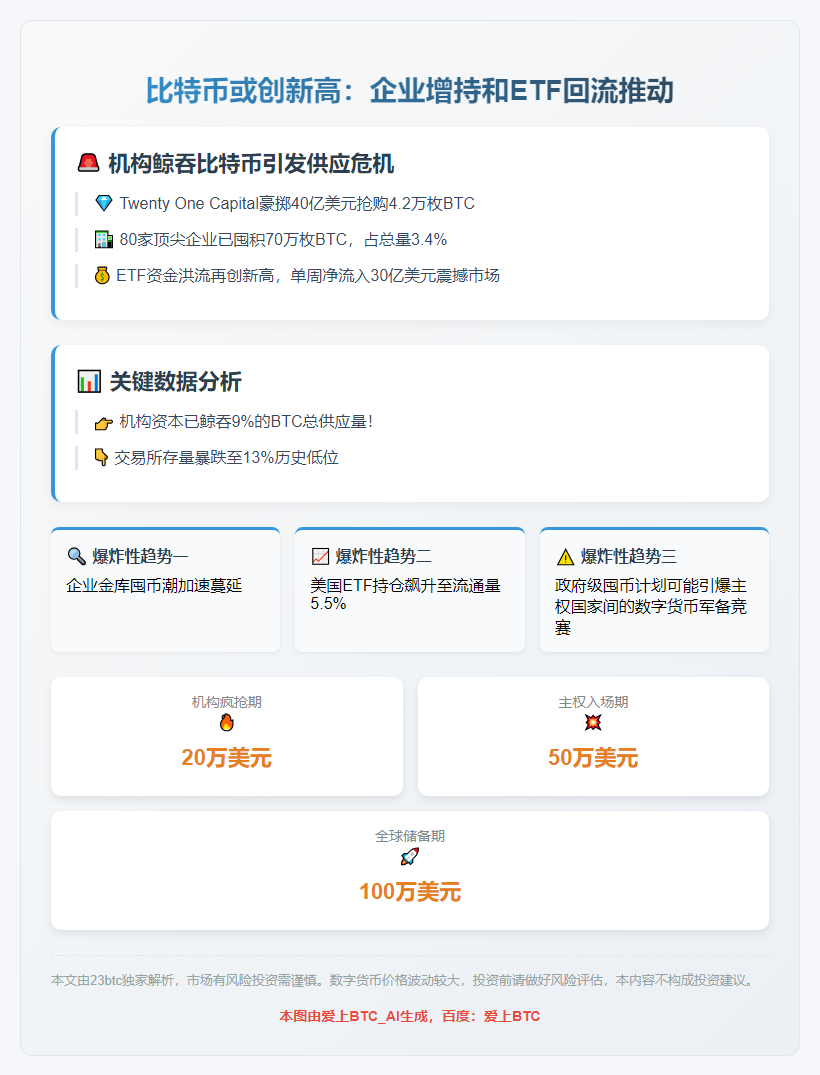The image size is (820, 1075).
Task: Click the line about 80家顶尖企业
Action: coord(283,239)
